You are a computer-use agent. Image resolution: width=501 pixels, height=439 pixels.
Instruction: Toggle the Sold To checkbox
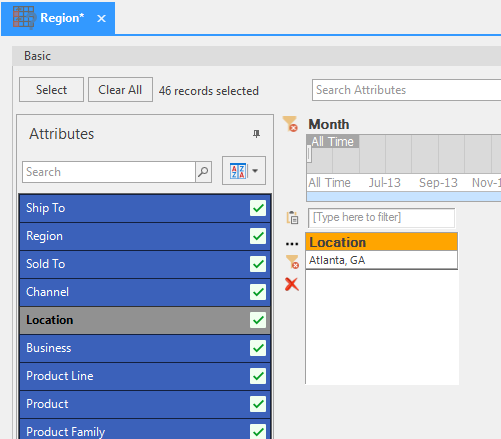(258, 264)
